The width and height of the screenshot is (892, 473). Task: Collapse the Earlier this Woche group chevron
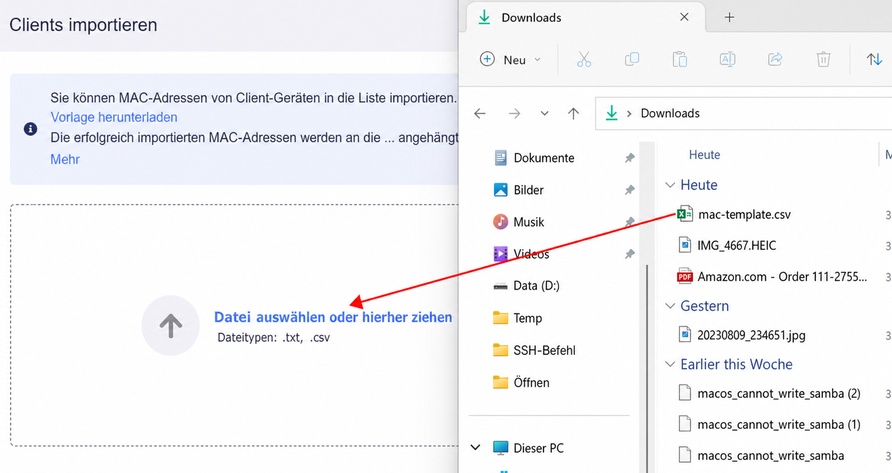pos(670,364)
